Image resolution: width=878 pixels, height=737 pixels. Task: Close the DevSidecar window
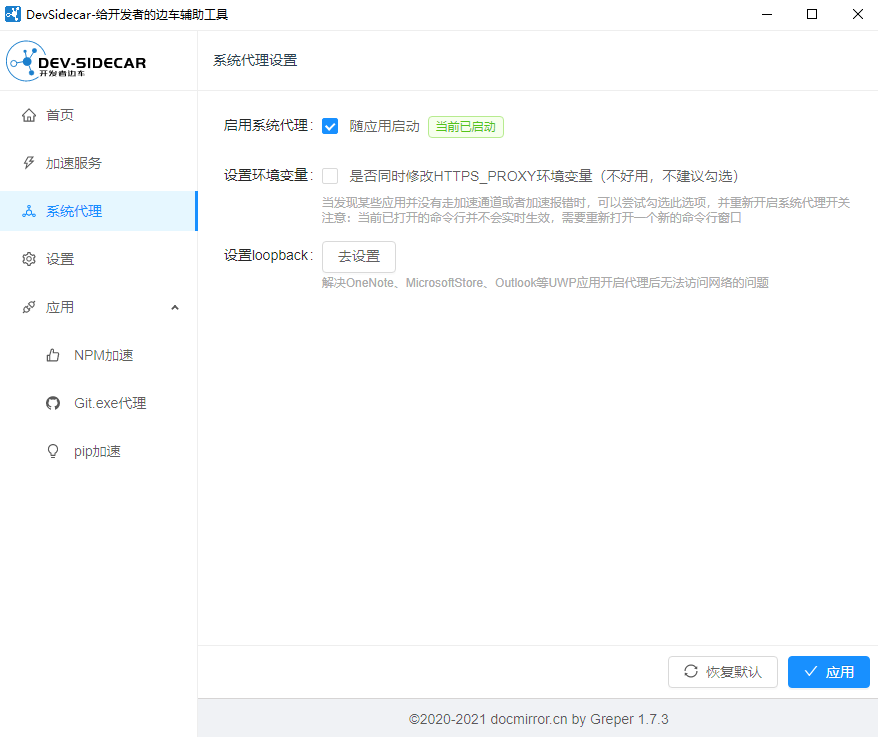coord(857,15)
